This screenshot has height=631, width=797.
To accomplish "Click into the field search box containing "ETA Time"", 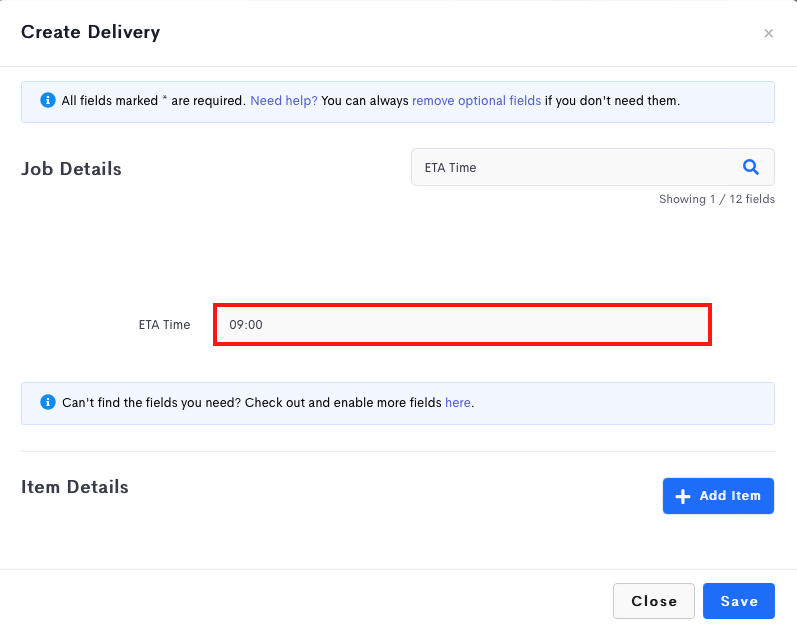I will click(x=593, y=167).
